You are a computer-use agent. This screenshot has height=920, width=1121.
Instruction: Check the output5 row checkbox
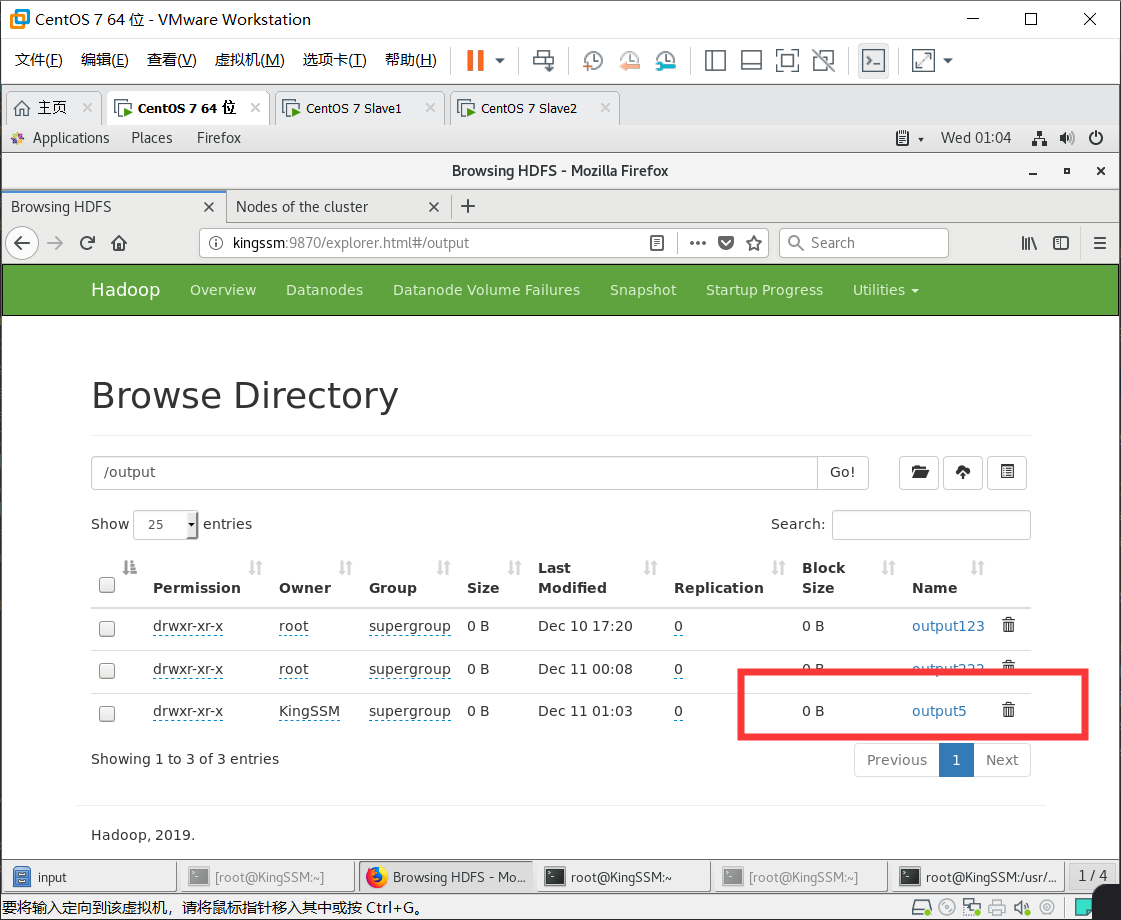coord(107,713)
